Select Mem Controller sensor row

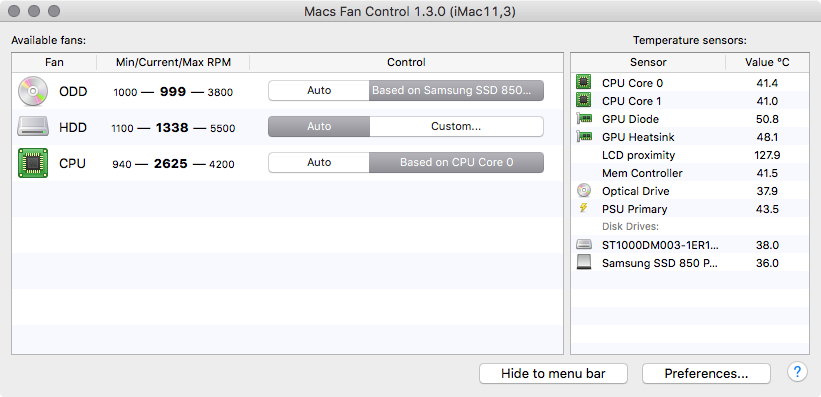[690, 172]
